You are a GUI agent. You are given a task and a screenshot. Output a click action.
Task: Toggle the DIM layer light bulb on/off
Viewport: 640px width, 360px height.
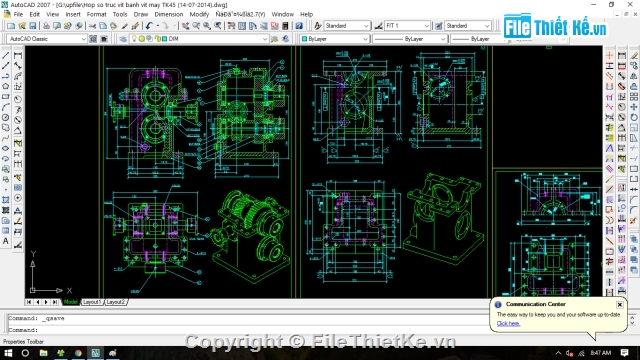coord(134,39)
